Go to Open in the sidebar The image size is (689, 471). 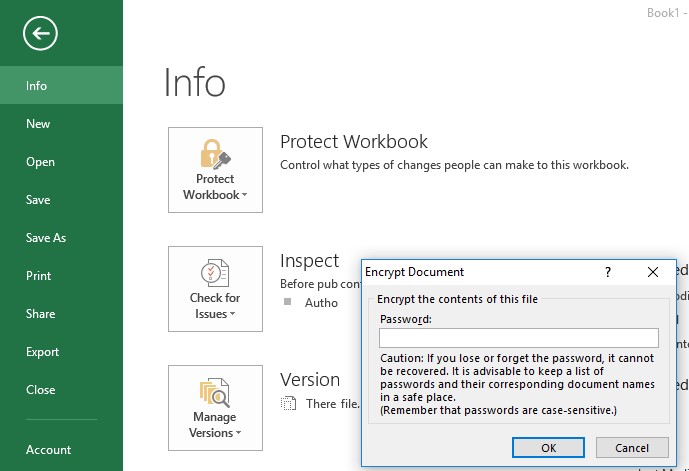[40, 162]
